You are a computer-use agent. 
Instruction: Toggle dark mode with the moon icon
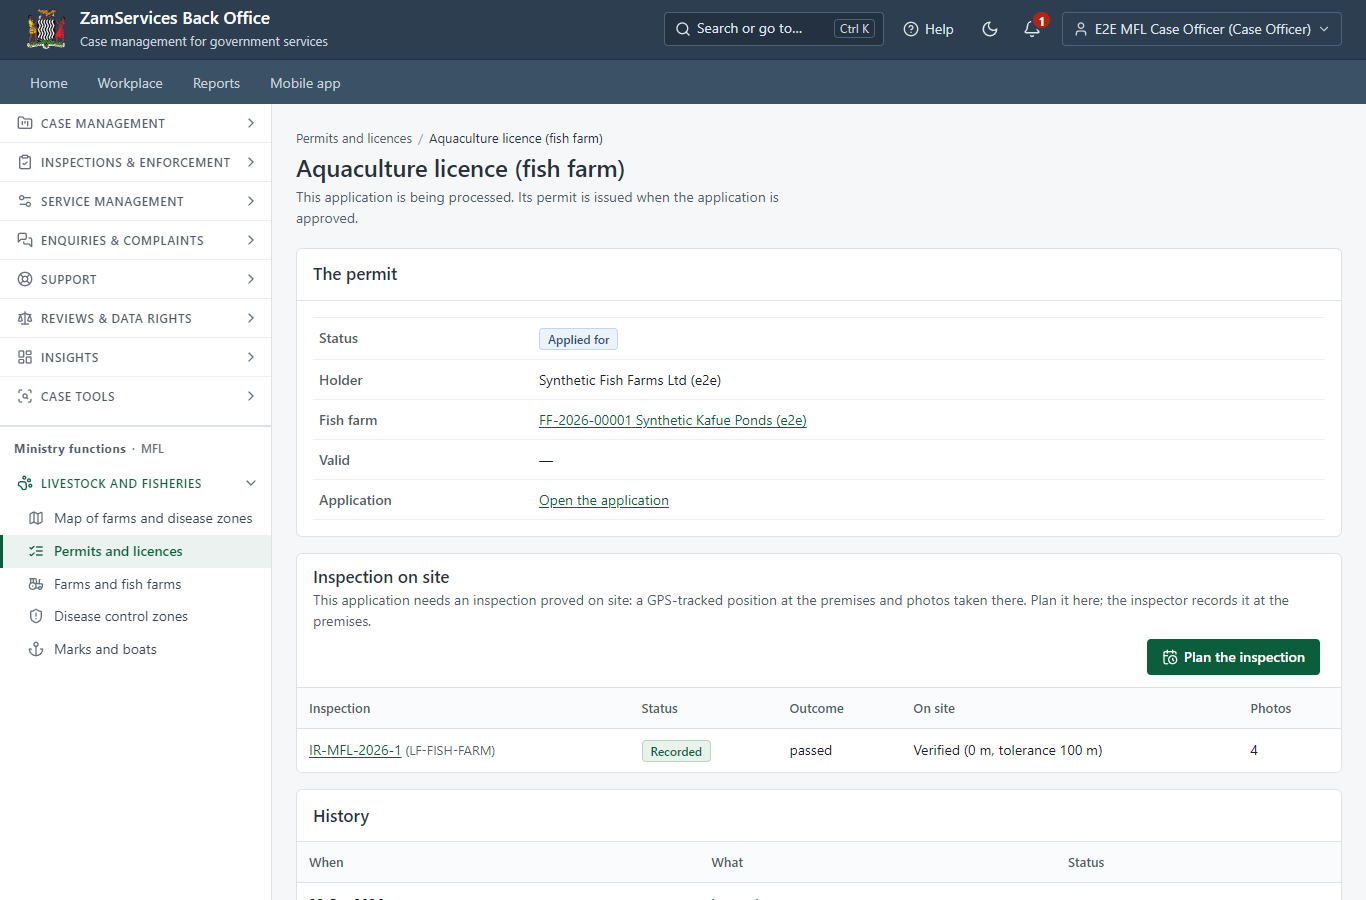pos(990,29)
